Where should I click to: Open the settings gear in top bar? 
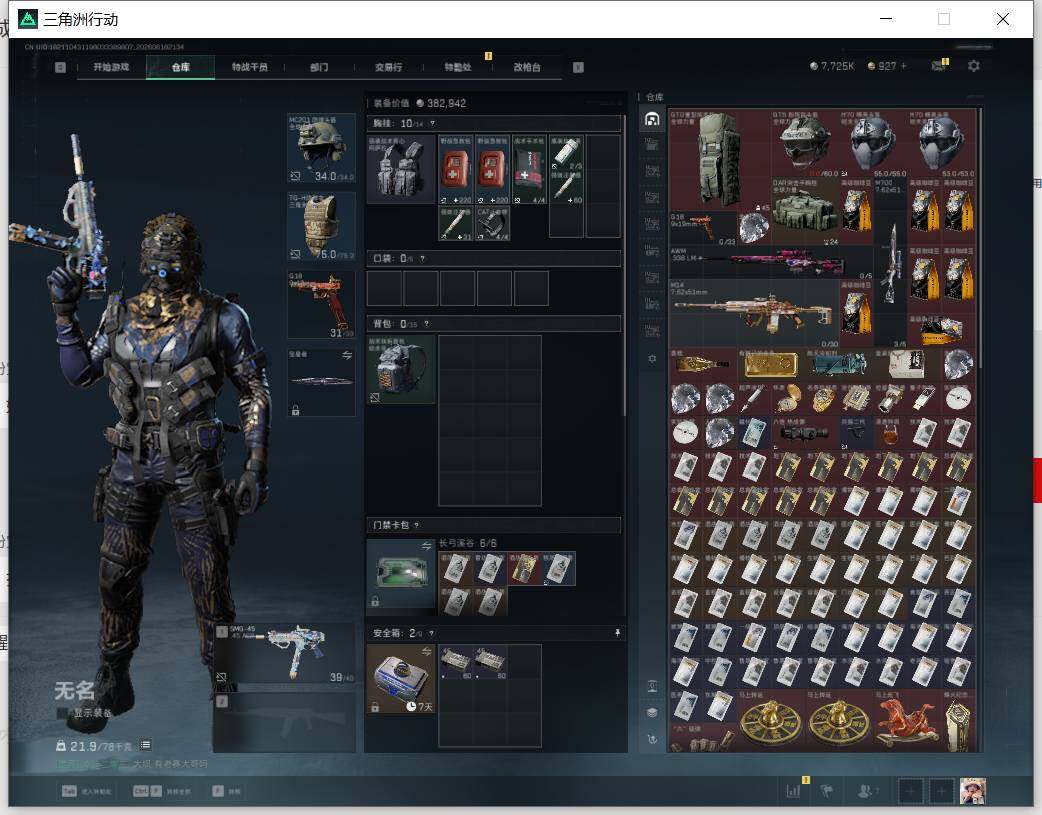click(974, 66)
